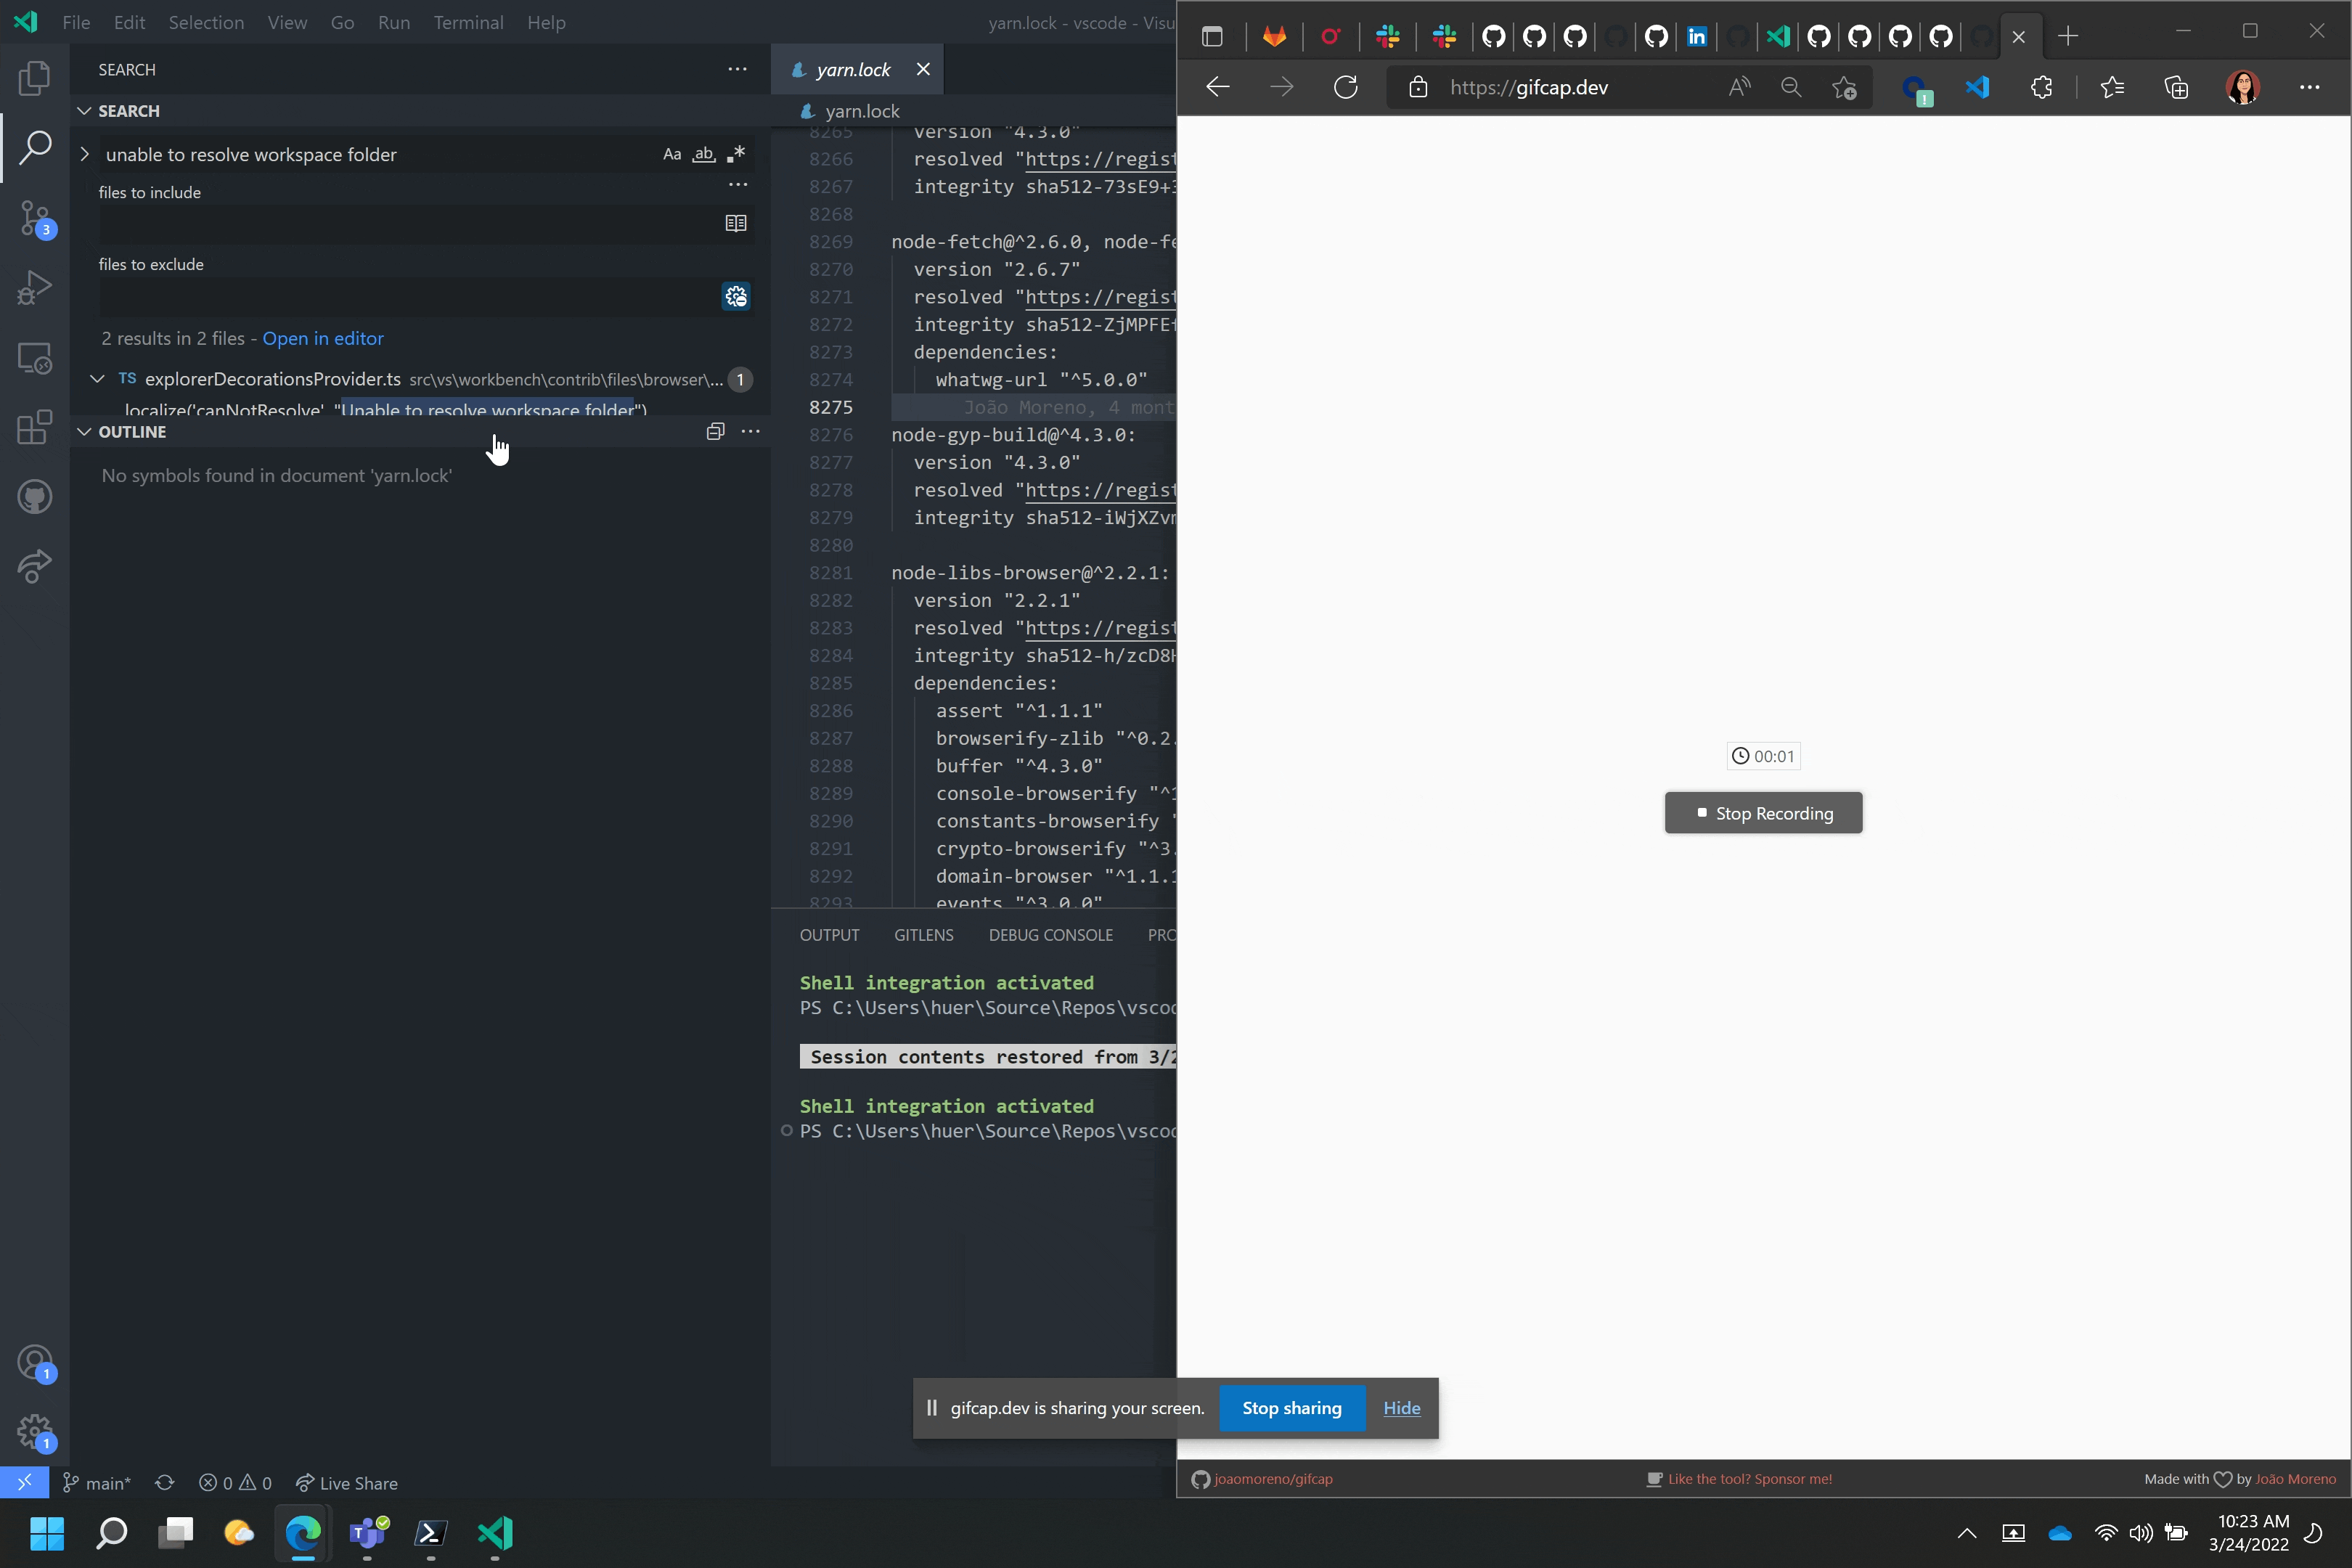The image size is (2352, 1568).
Task: Toggle Match Whole Word option
Action: coord(704,154)
